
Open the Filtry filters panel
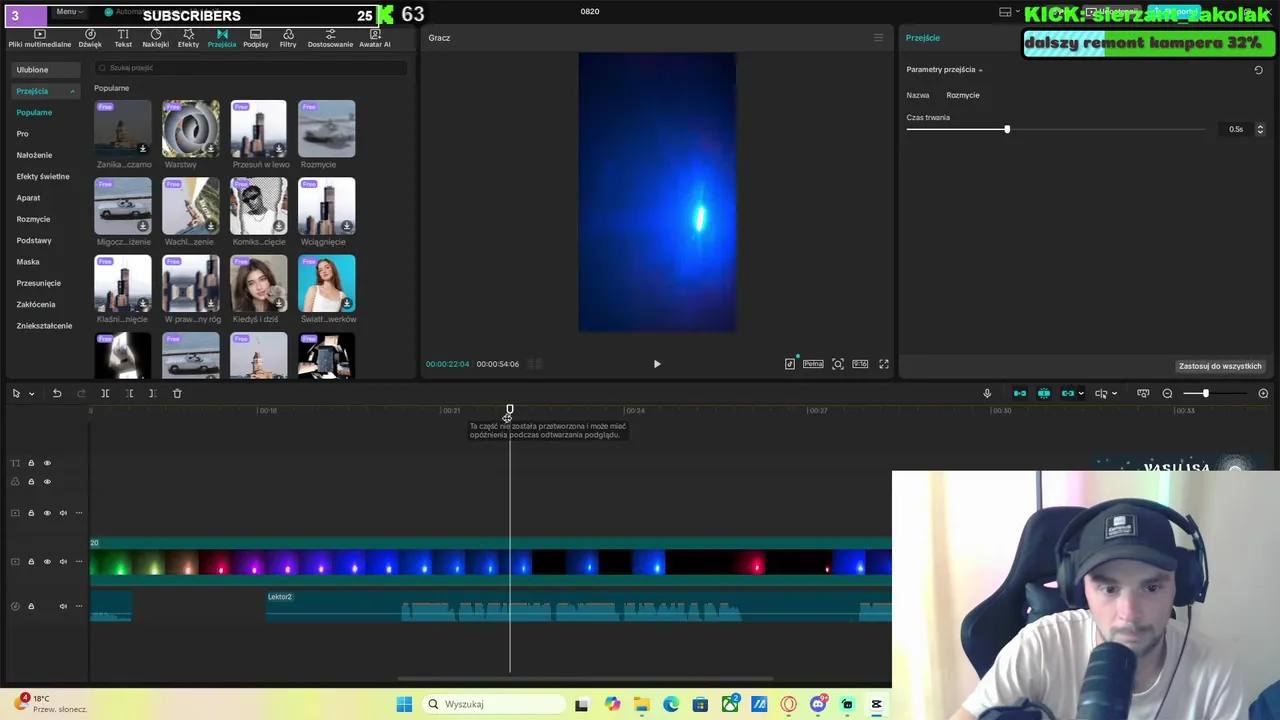288,38
